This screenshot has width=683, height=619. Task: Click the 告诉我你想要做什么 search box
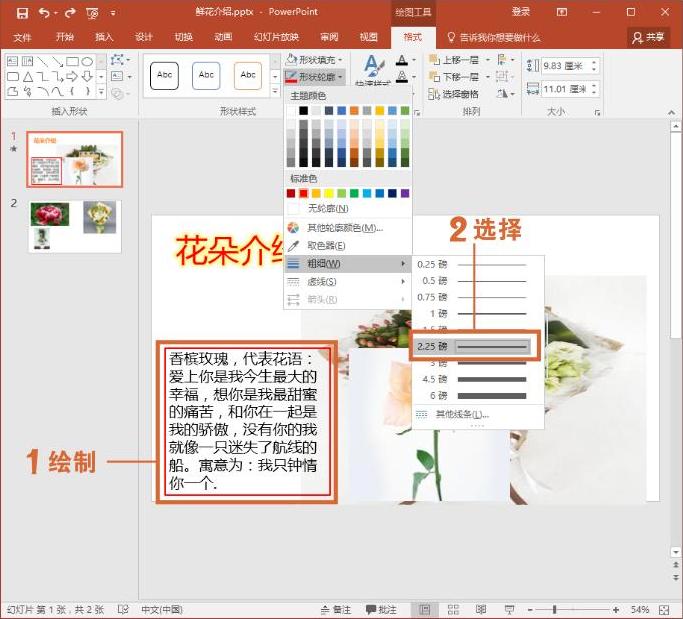click(494, 37)
